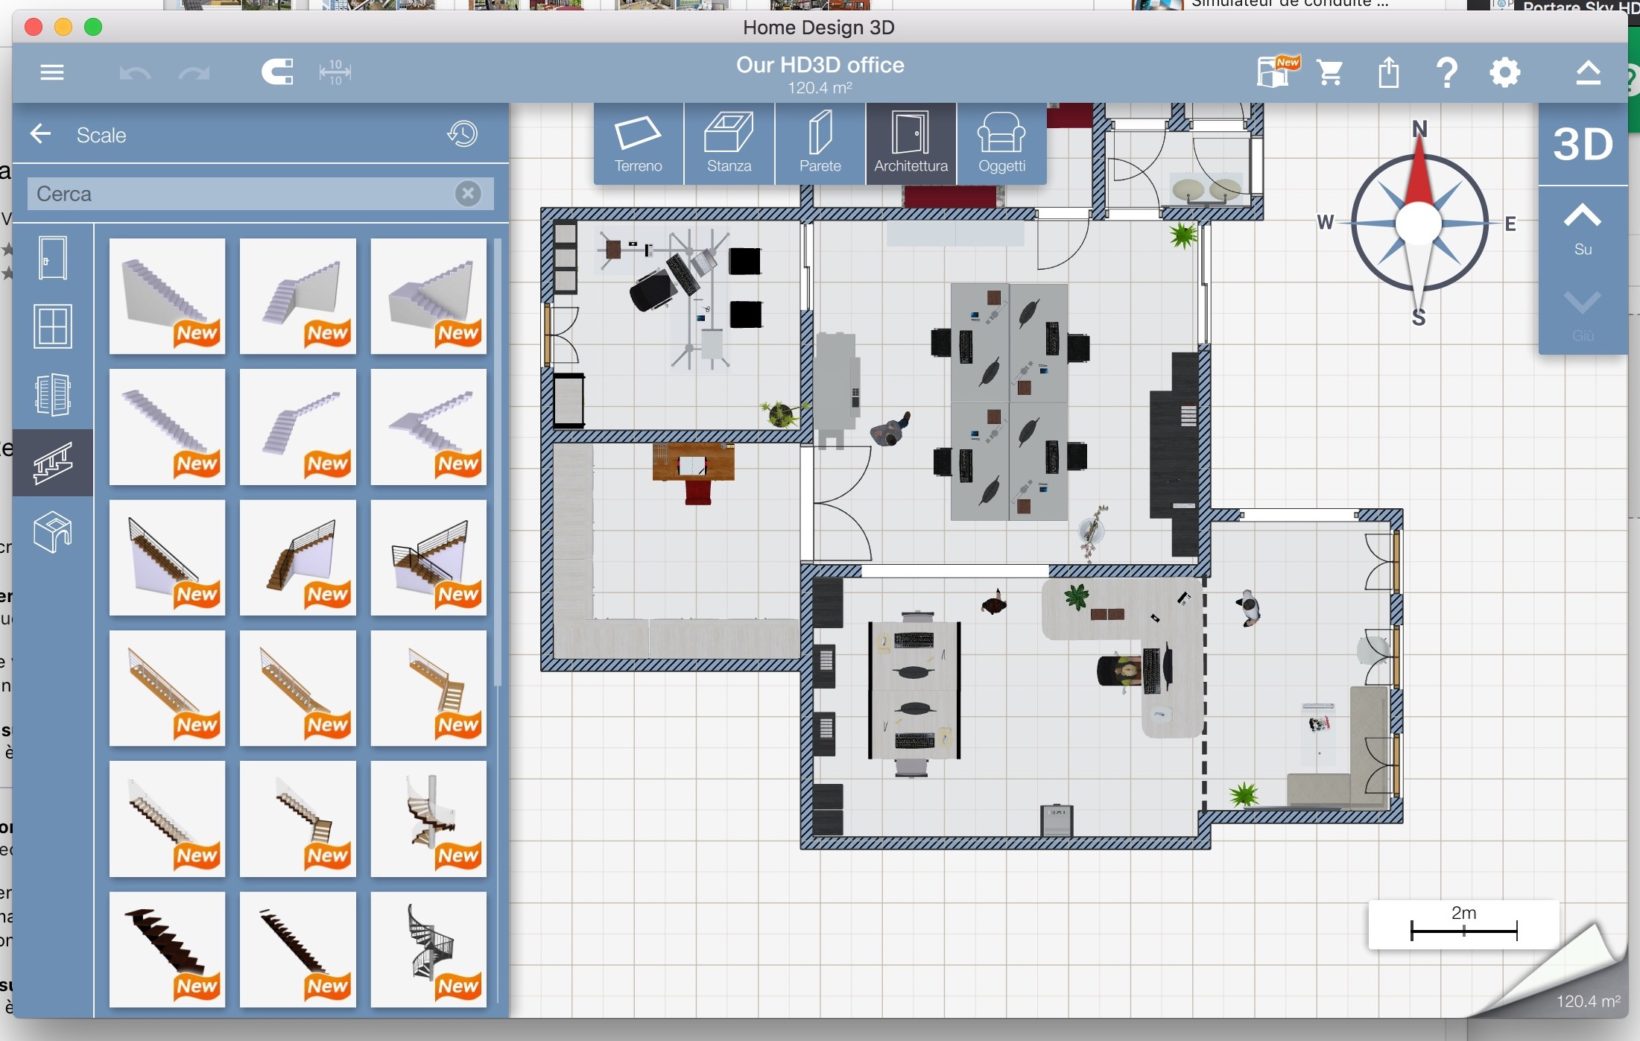Toggle the magnet snap tool
This screenshot has width=1640, height=1041.
(277, 72)
